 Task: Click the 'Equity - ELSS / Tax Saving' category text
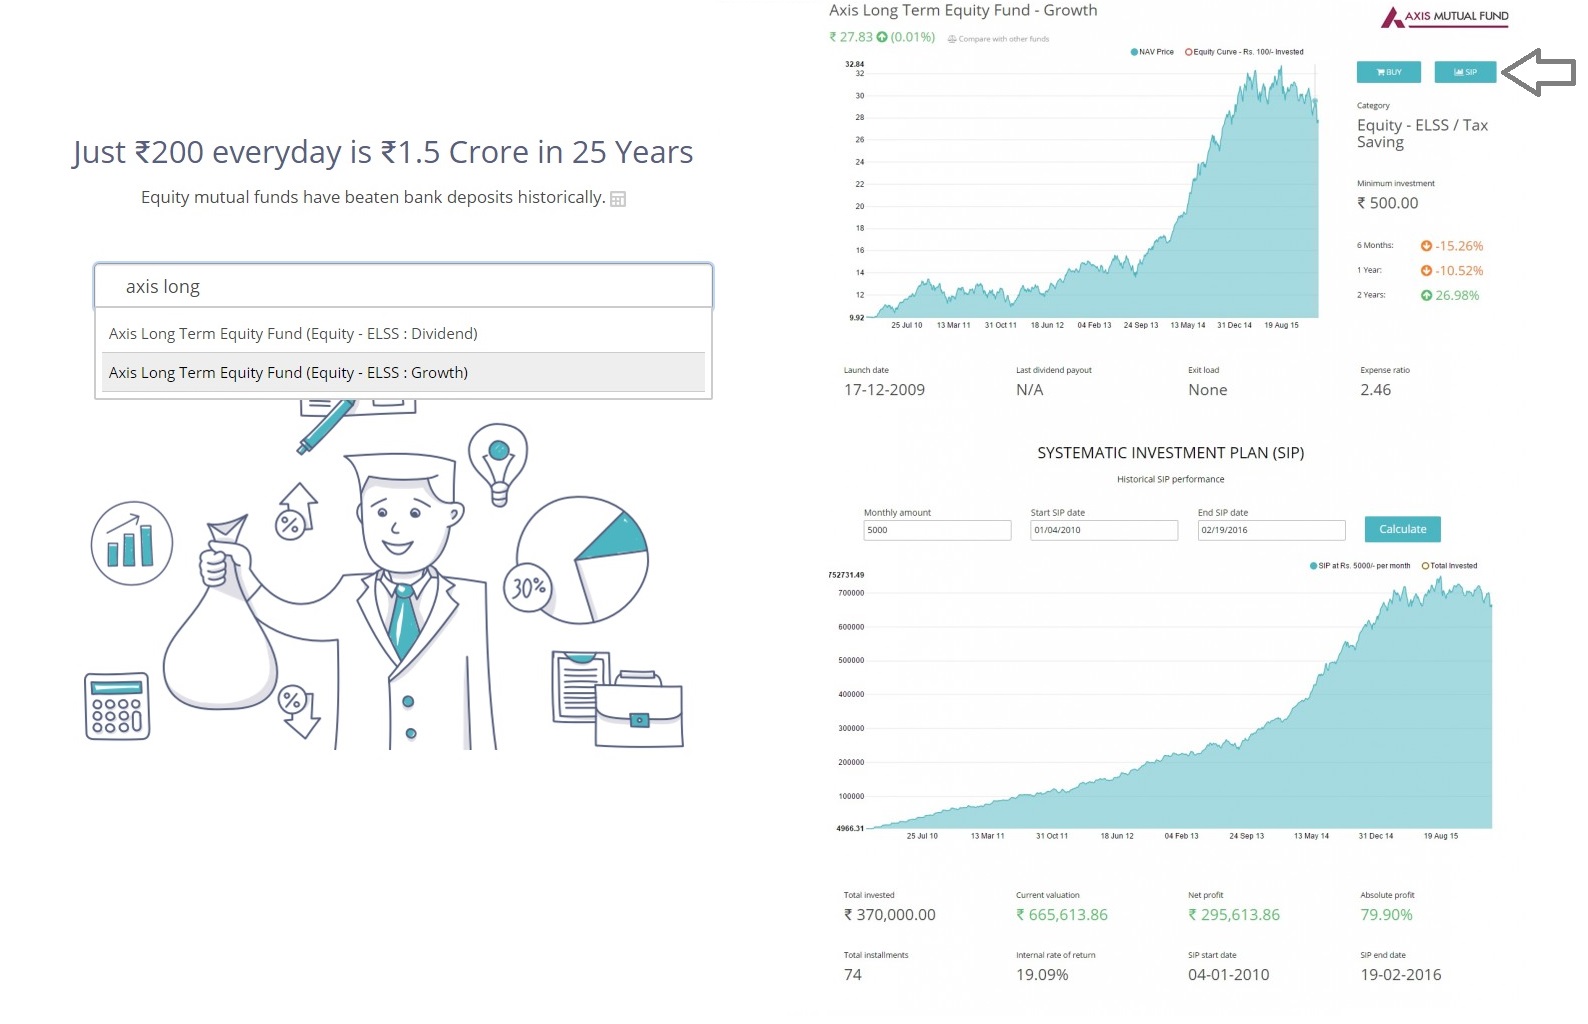coord(1422,133)
